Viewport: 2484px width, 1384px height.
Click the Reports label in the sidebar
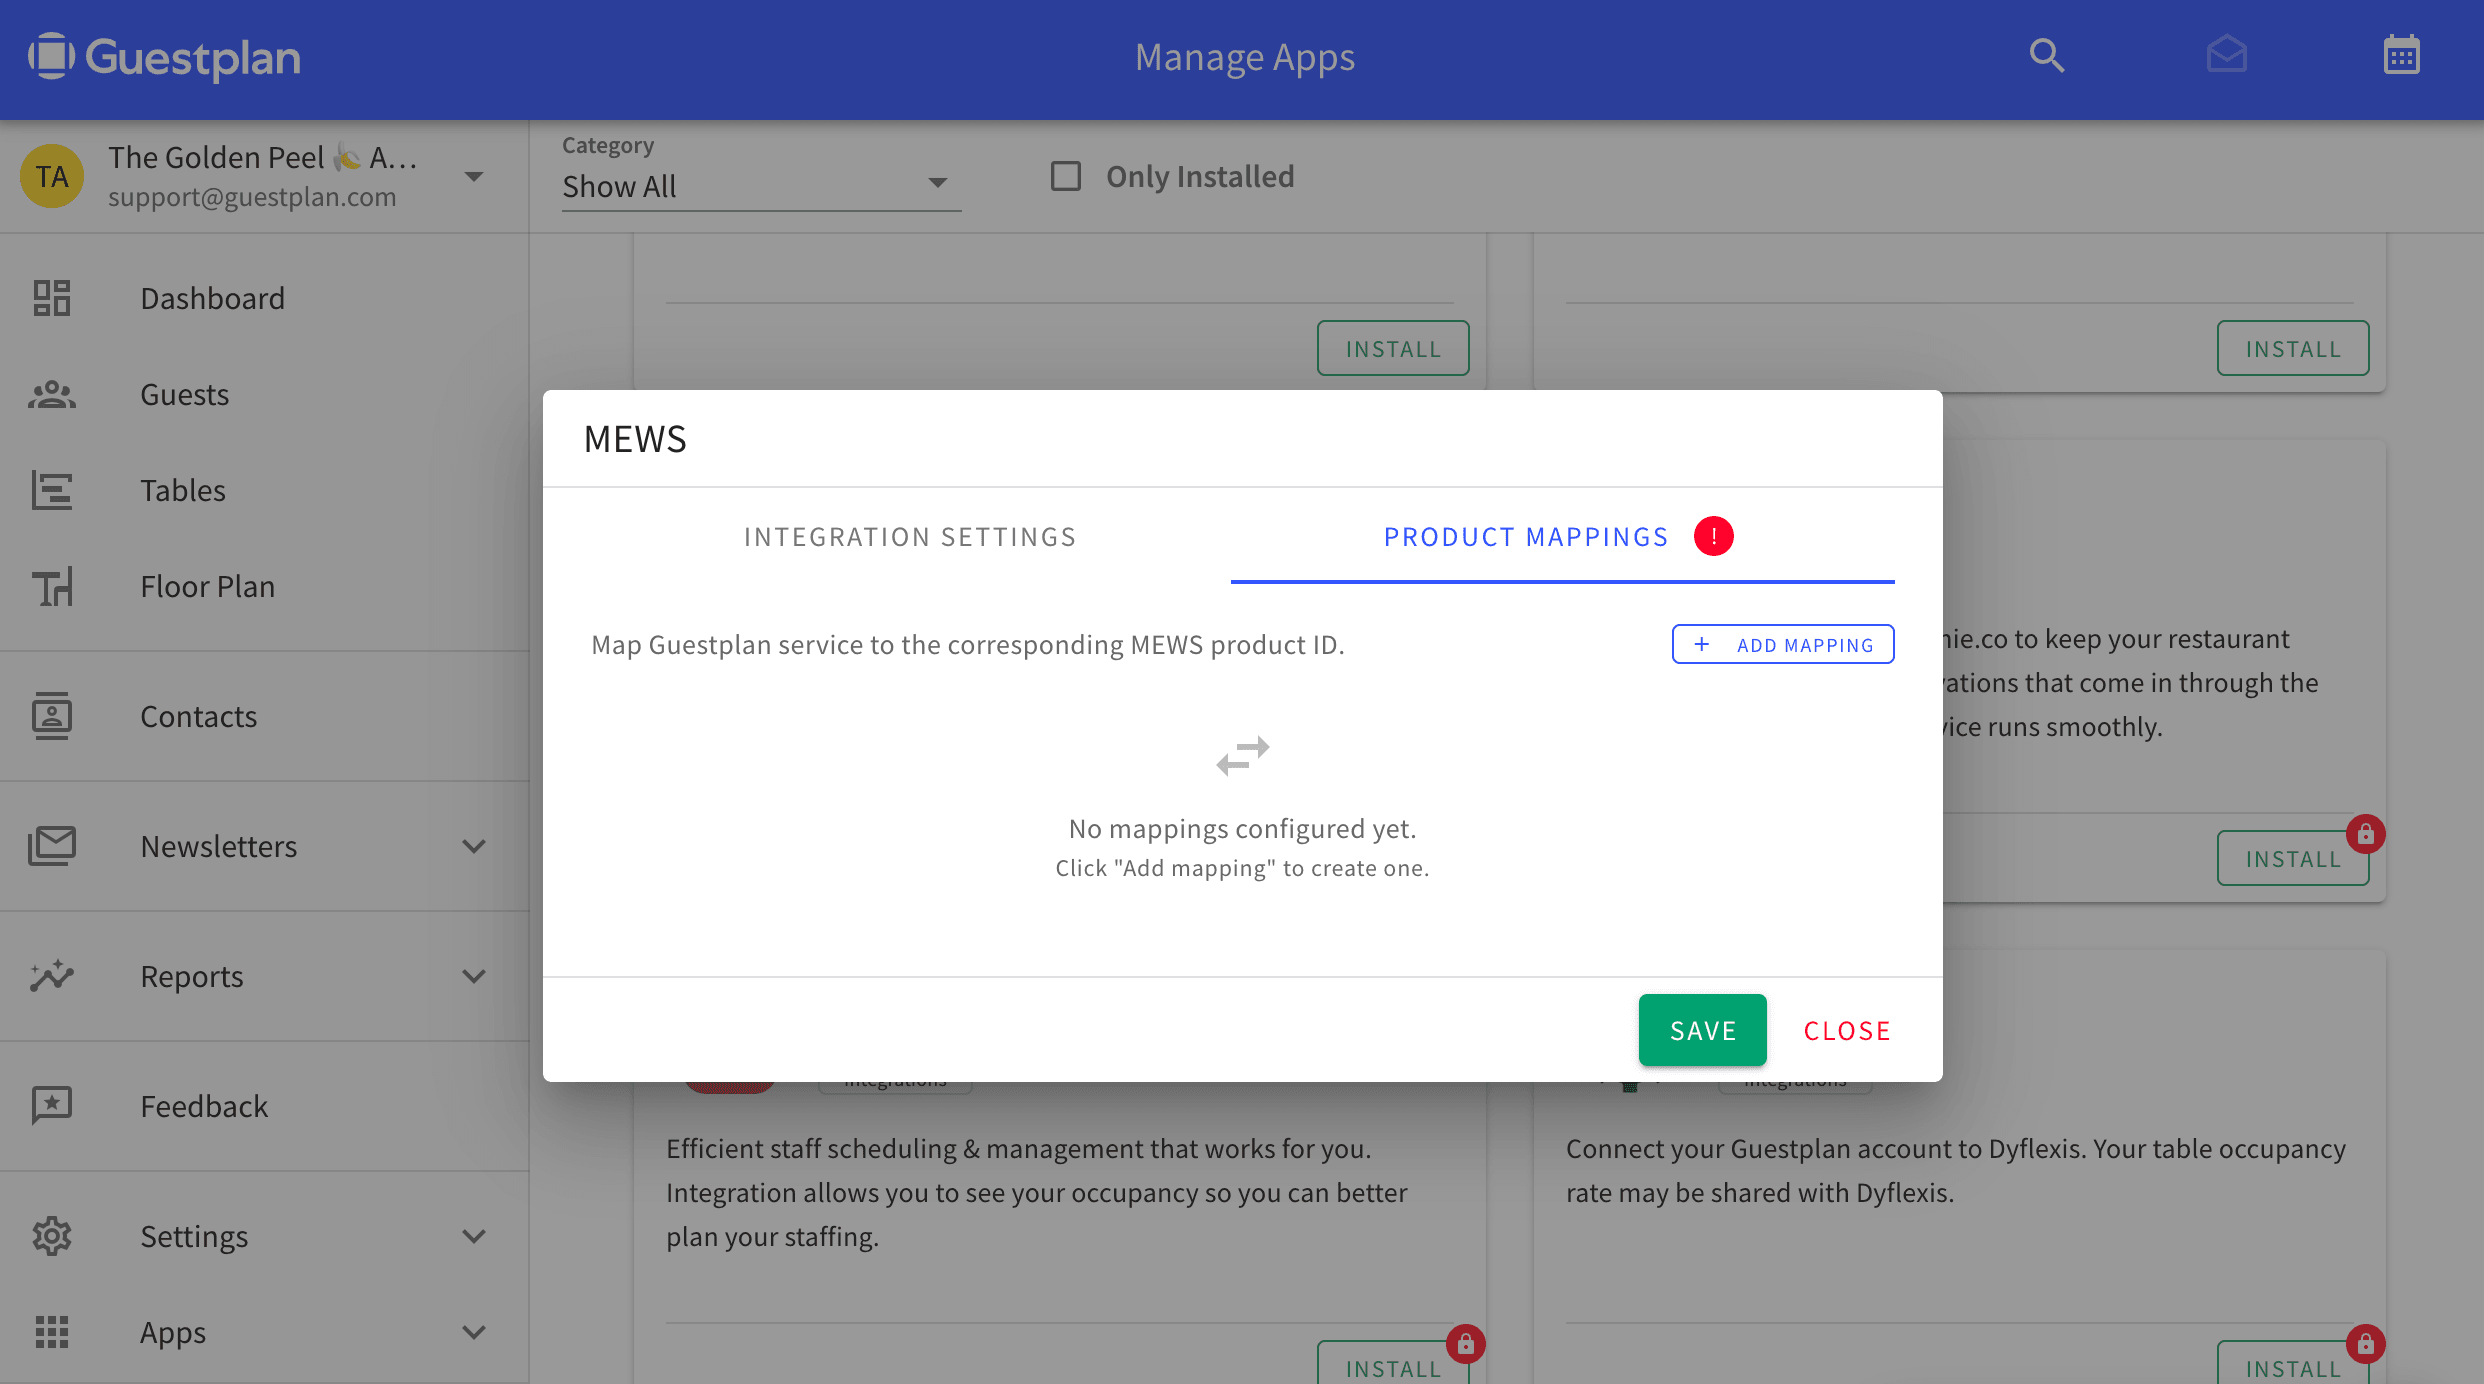point(192,976)
